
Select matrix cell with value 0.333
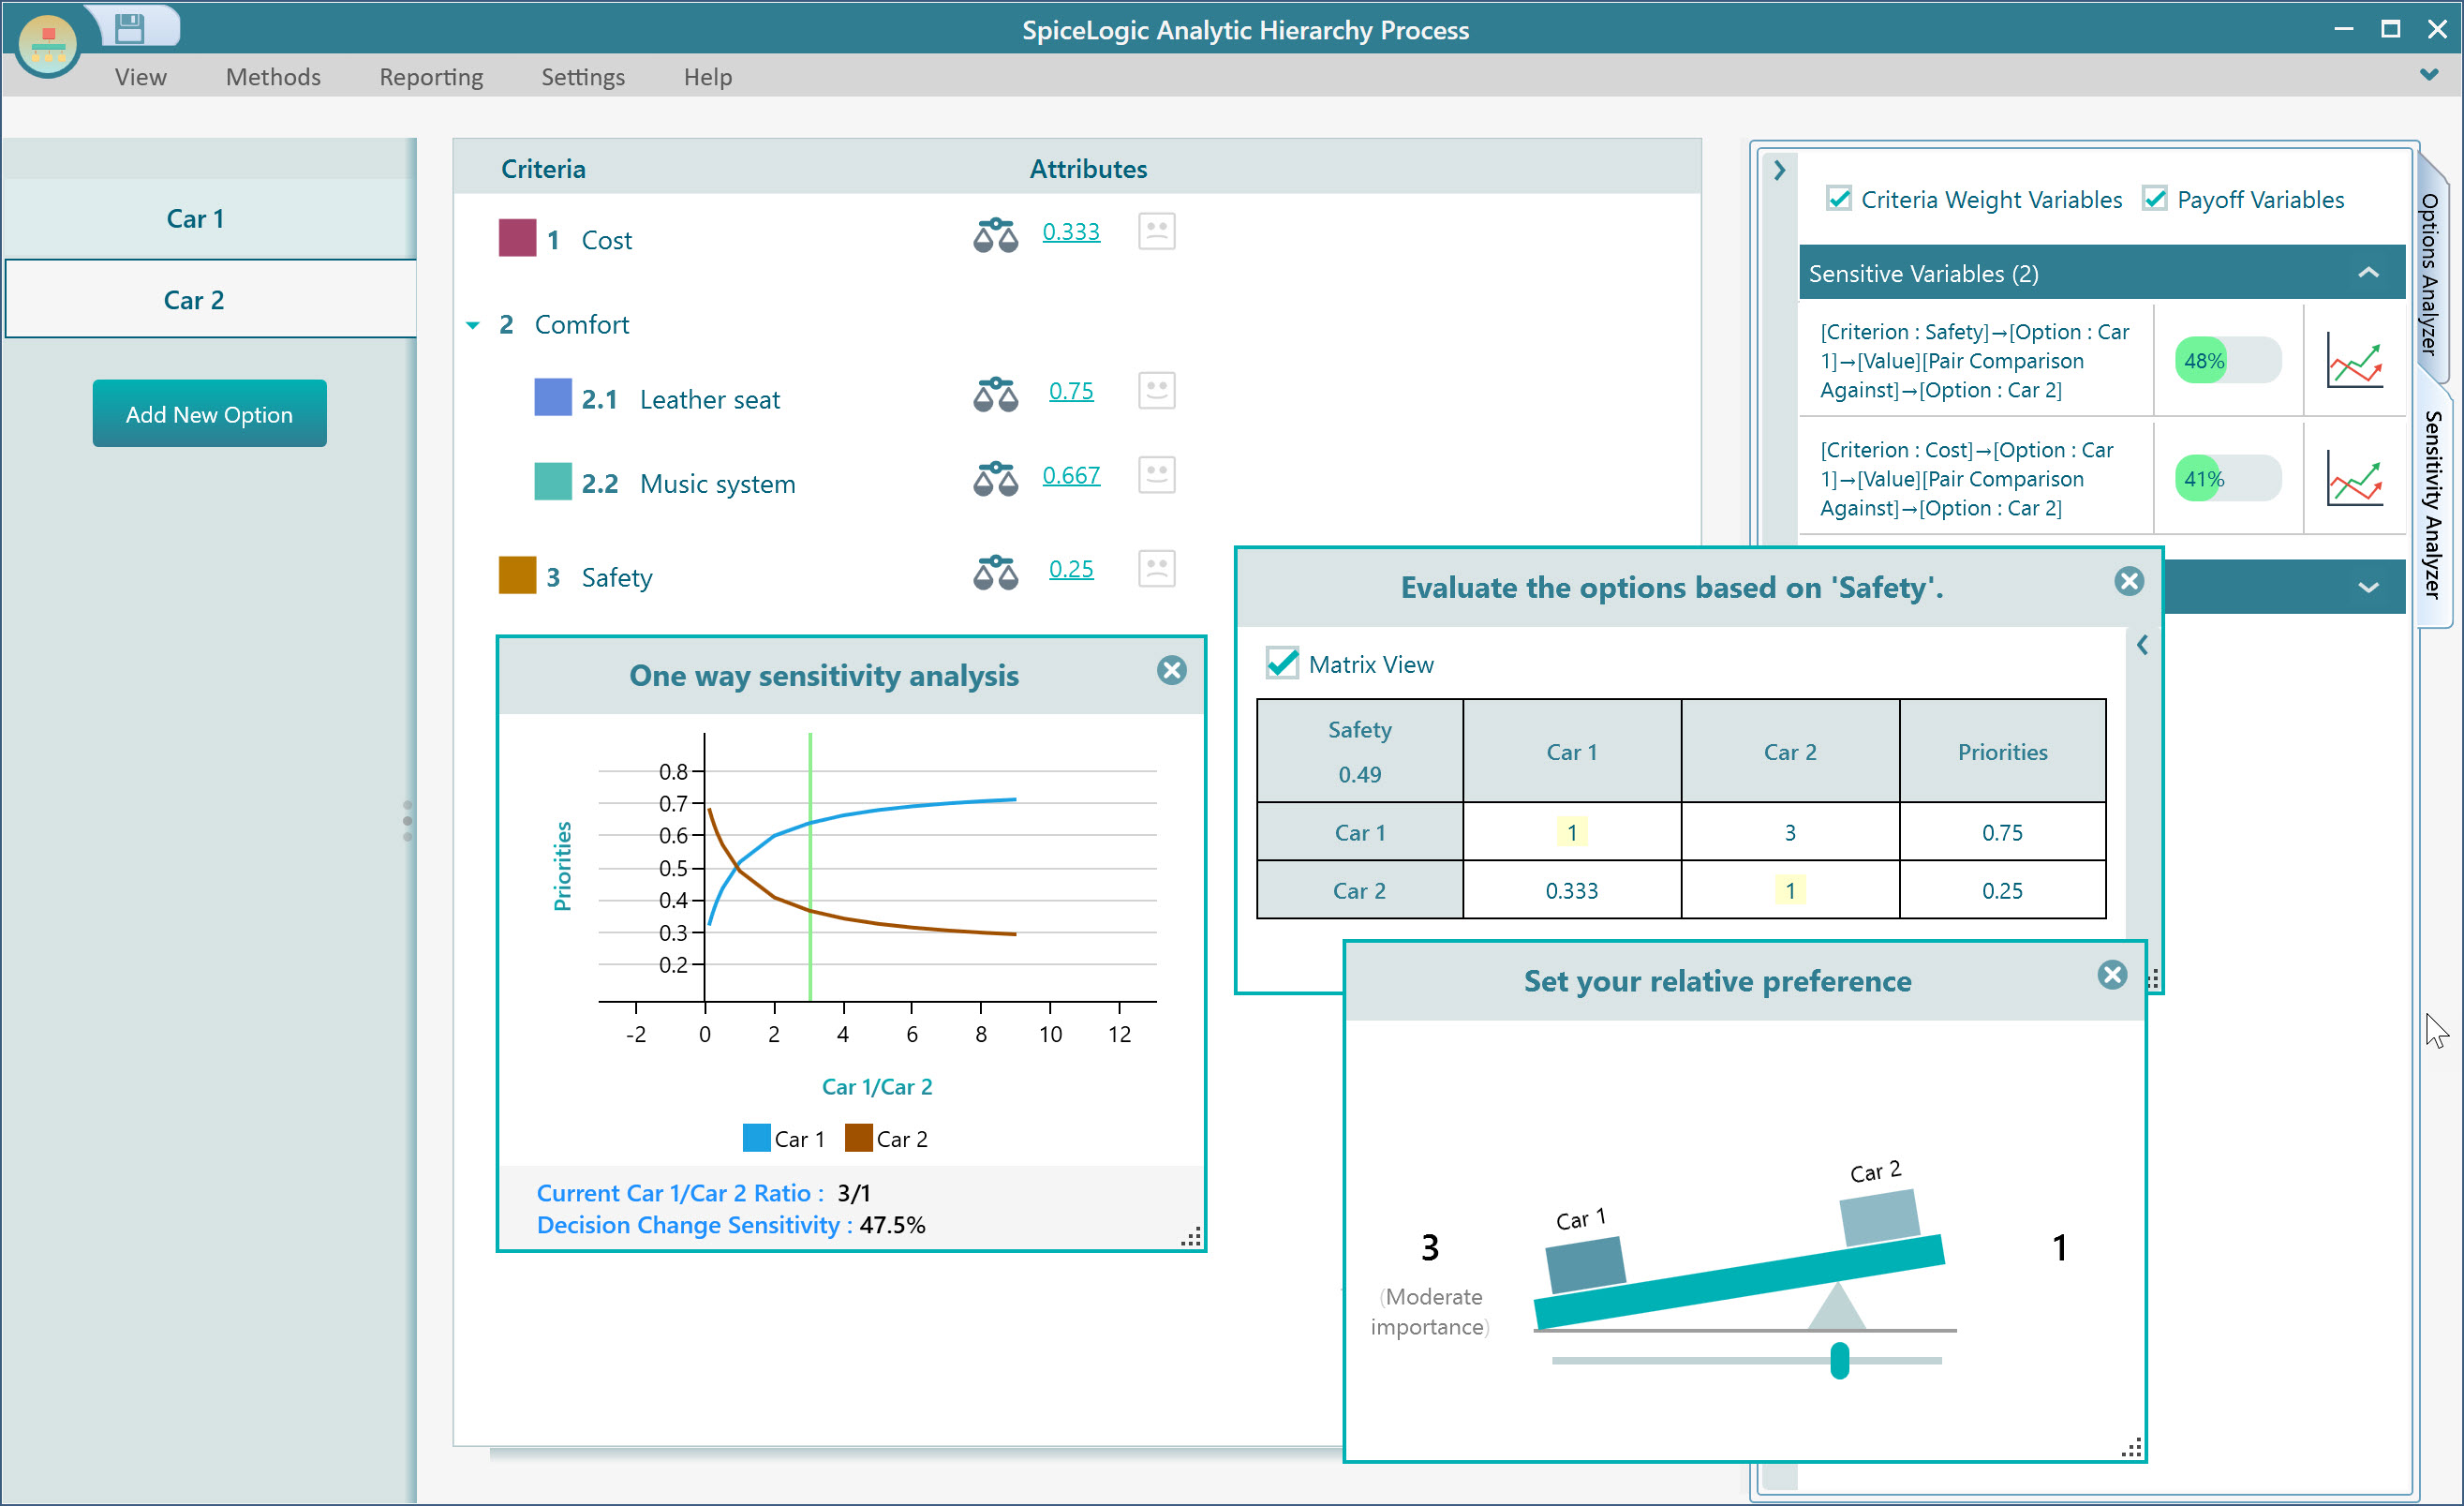[1571, 890]
